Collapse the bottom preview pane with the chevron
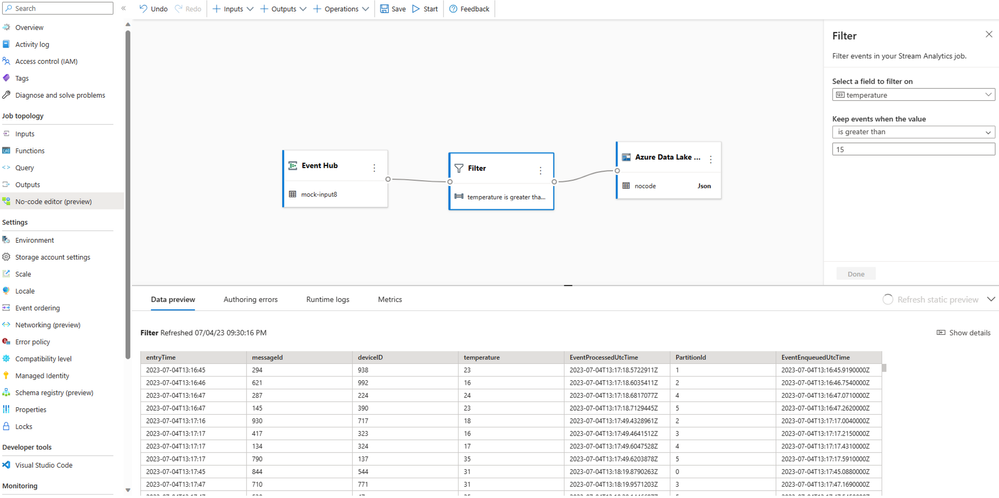The image size is (999, 498). 990,299
